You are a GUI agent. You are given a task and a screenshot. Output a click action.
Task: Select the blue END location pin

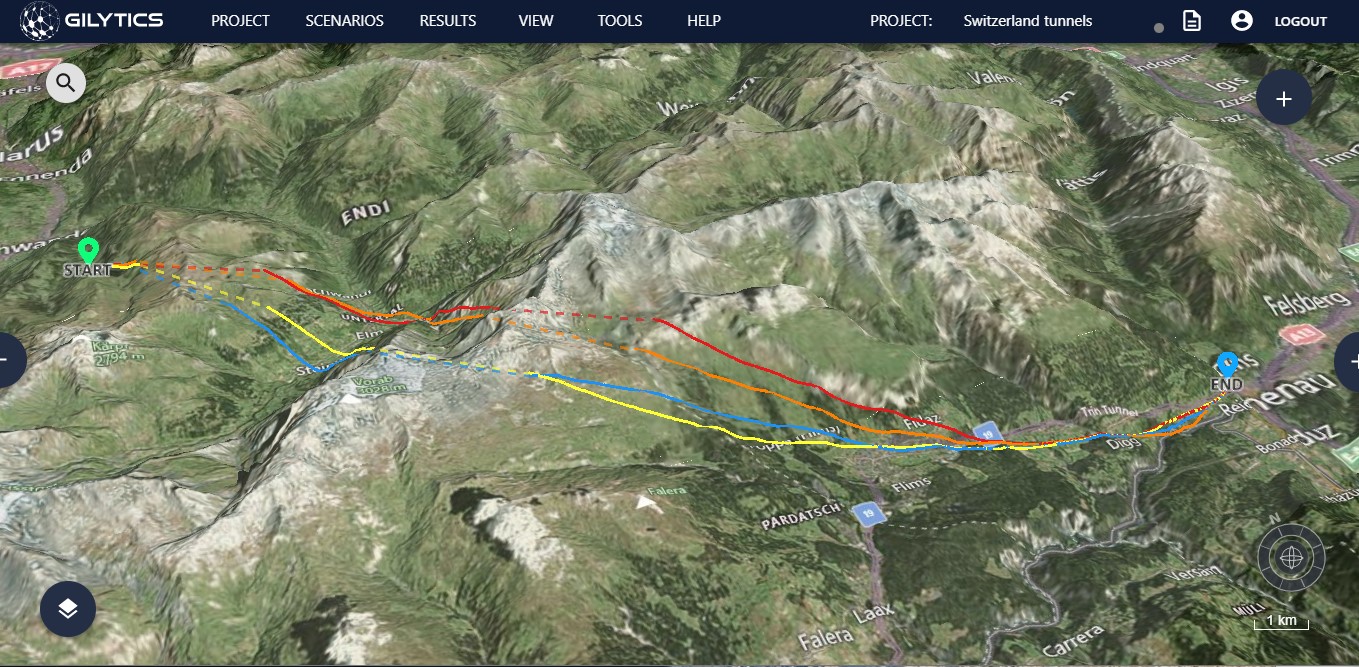click(x=1227, y=364)
